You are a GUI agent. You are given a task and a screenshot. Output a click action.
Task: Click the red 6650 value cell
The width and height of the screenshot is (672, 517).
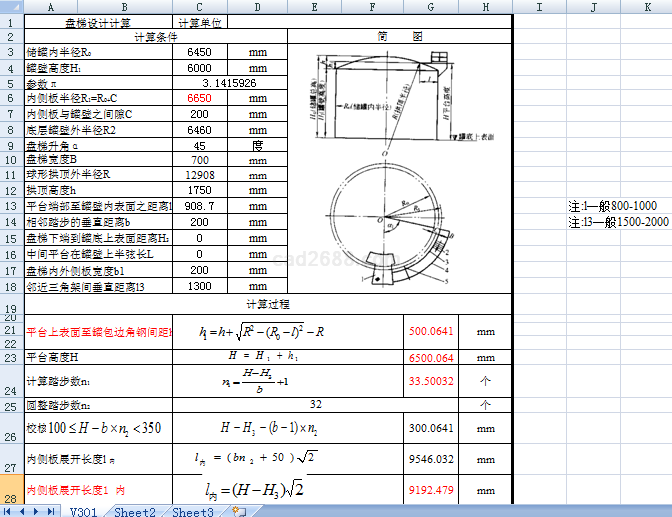[x=200, y=98]
